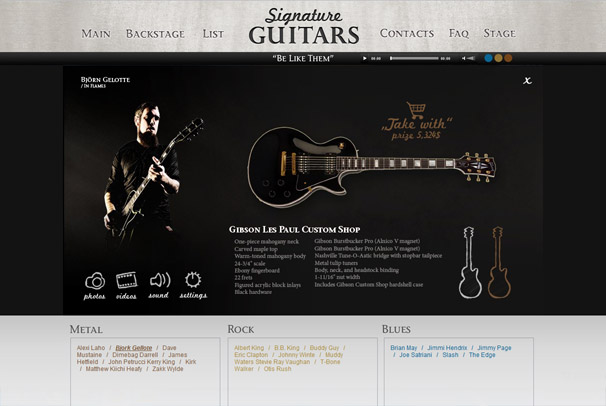Open the settings knob icon
The height and width of the screenshot is (406, 606).
point(193,280)
